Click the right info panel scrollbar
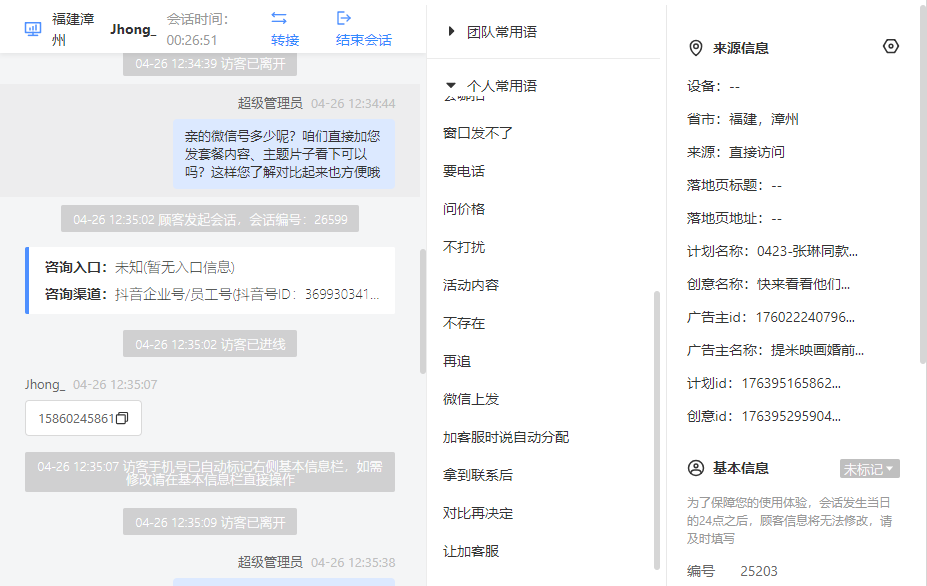This screenshot has height=586, width=927. pos(923,183)
